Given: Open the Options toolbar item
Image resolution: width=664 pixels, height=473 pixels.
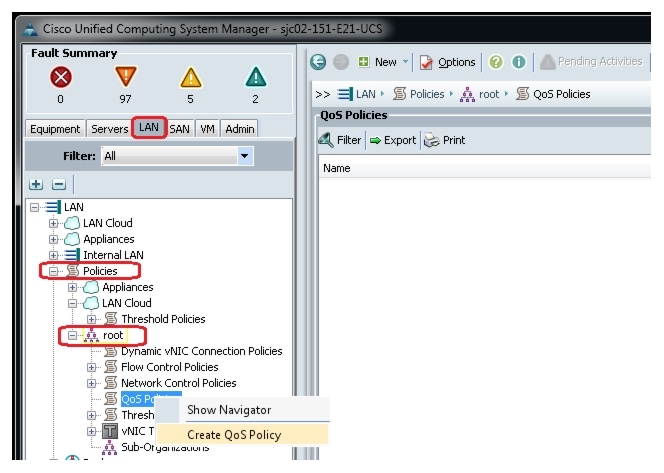Looking at the screenshot, I should tap(447, 62).
